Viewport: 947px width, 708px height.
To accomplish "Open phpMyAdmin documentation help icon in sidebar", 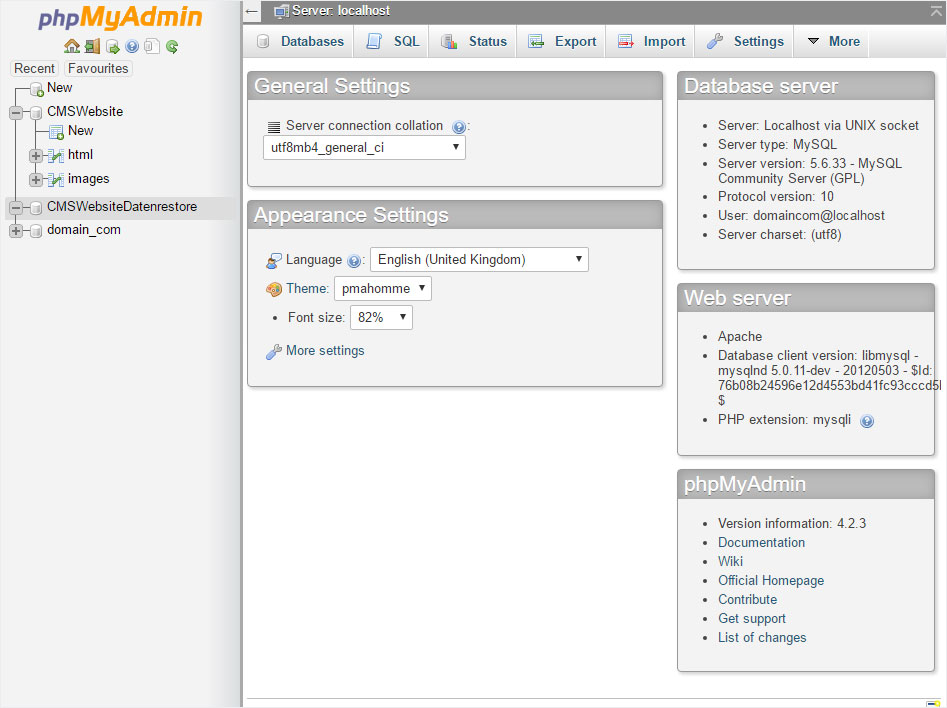I will [x=132, y=47].
